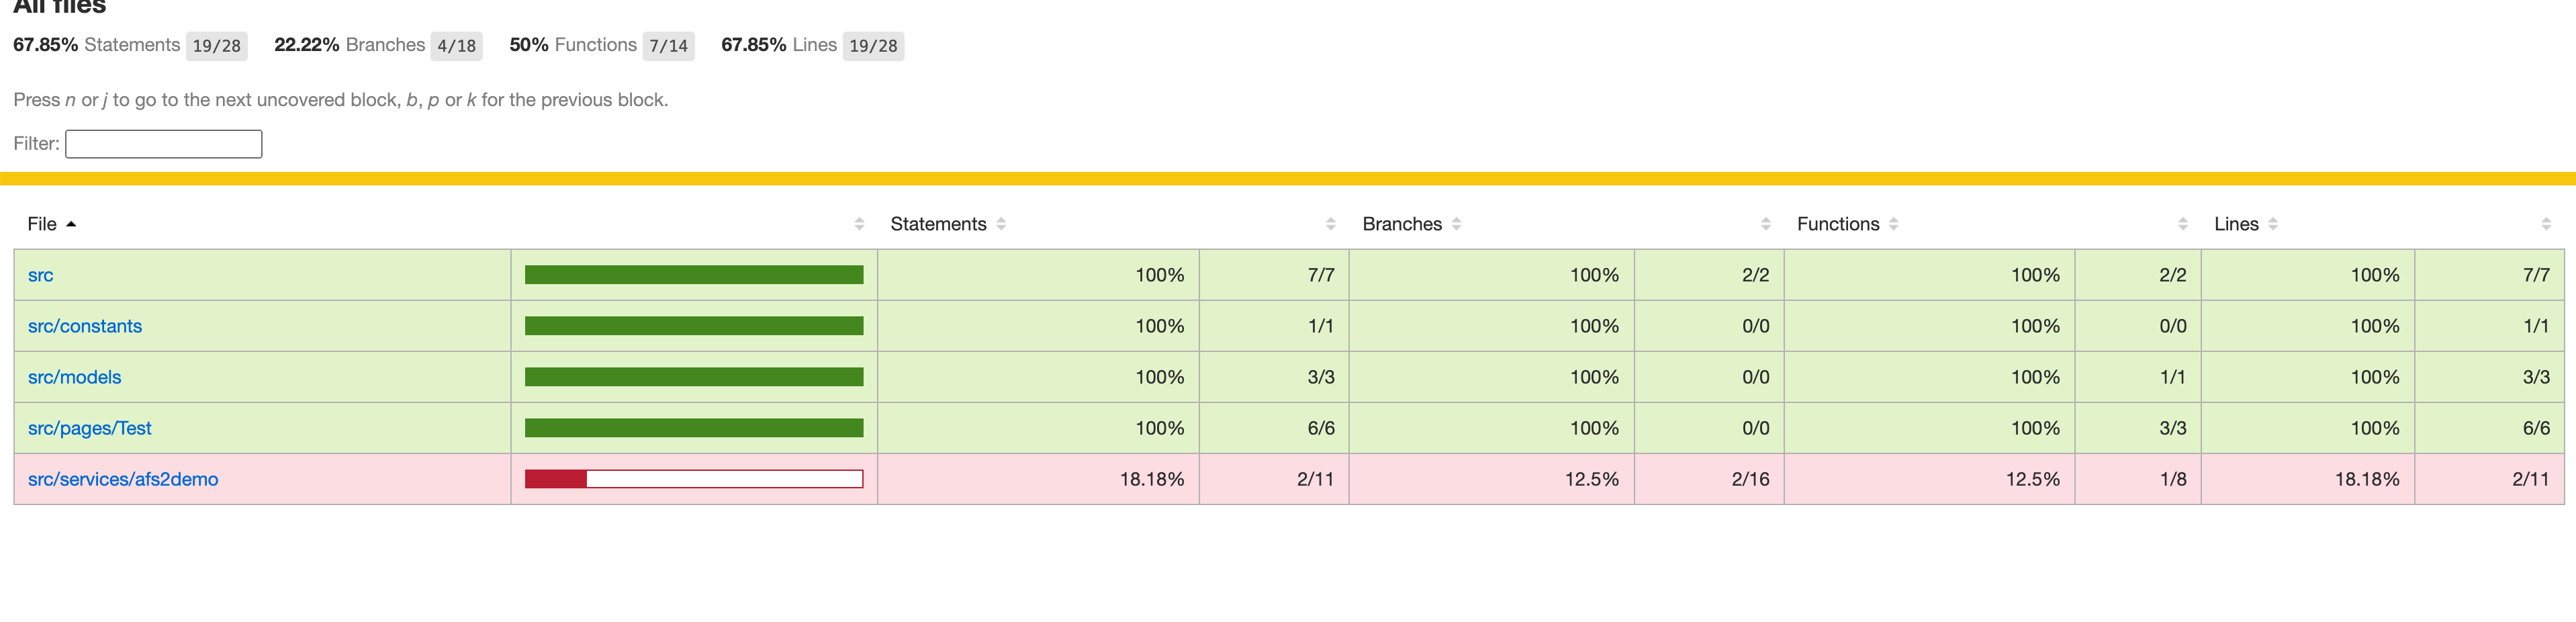The width and height of the screenshot is (2576, 622).
Task: Click the sorter icon right of File column
Action: pyautogui.click(x=858, y=224)
